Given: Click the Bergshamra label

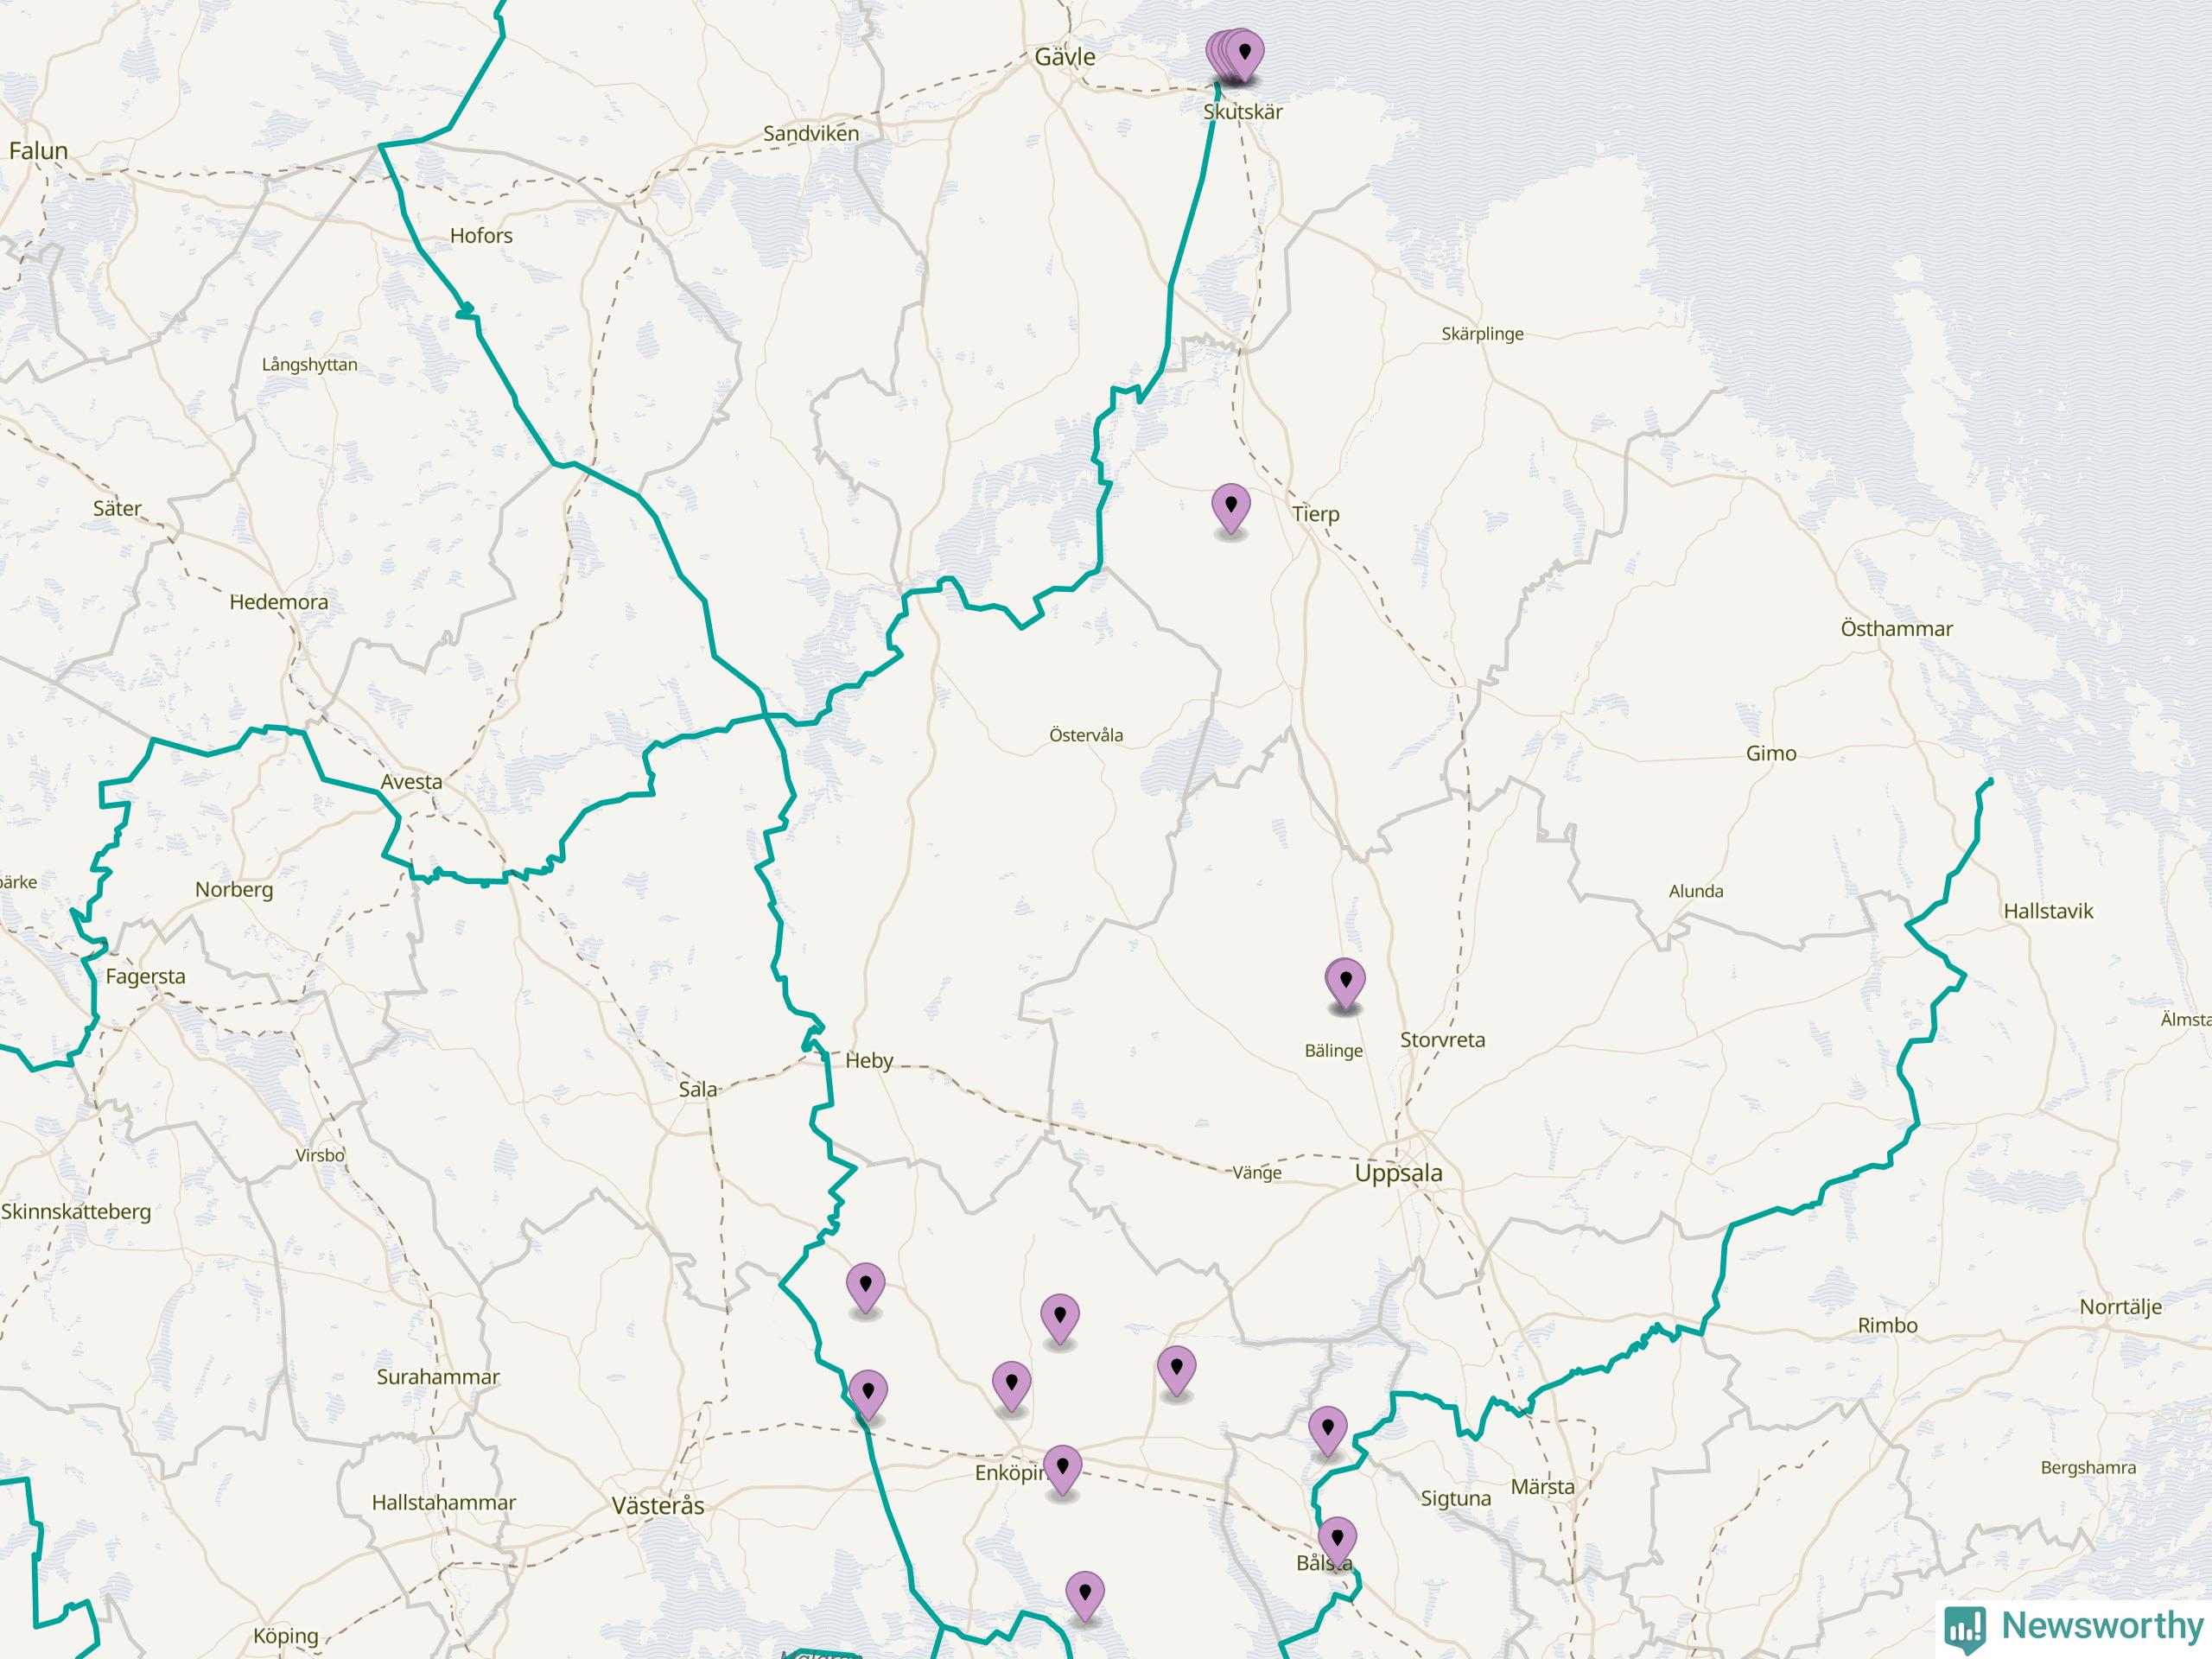Looking at the screenshot, I should click(x=2088, y=1468).
